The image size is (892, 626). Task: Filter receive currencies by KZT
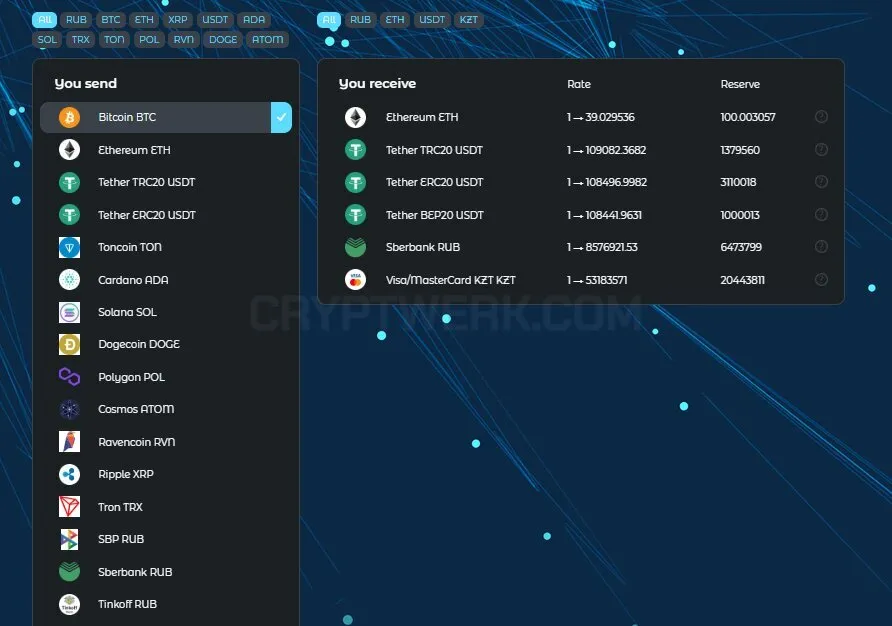tap(469, 19)
